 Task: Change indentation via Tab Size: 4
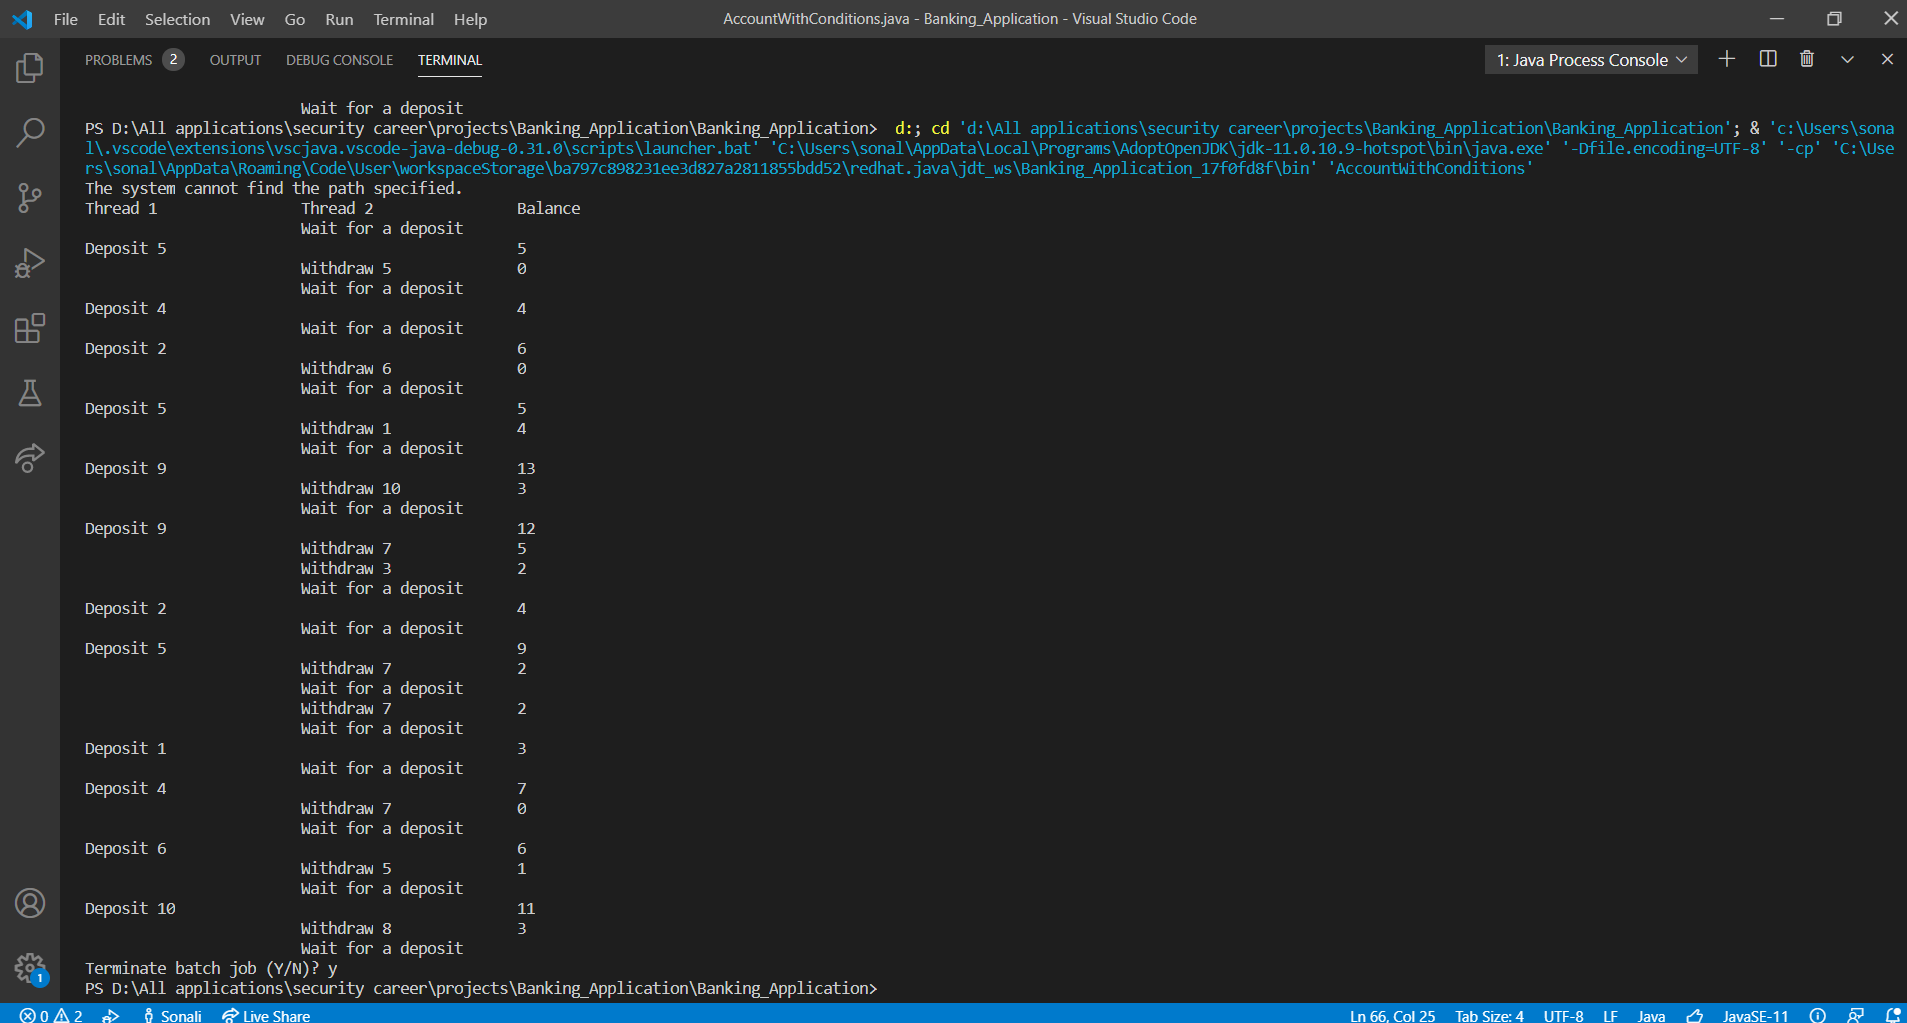[x=1489, y=1015]
